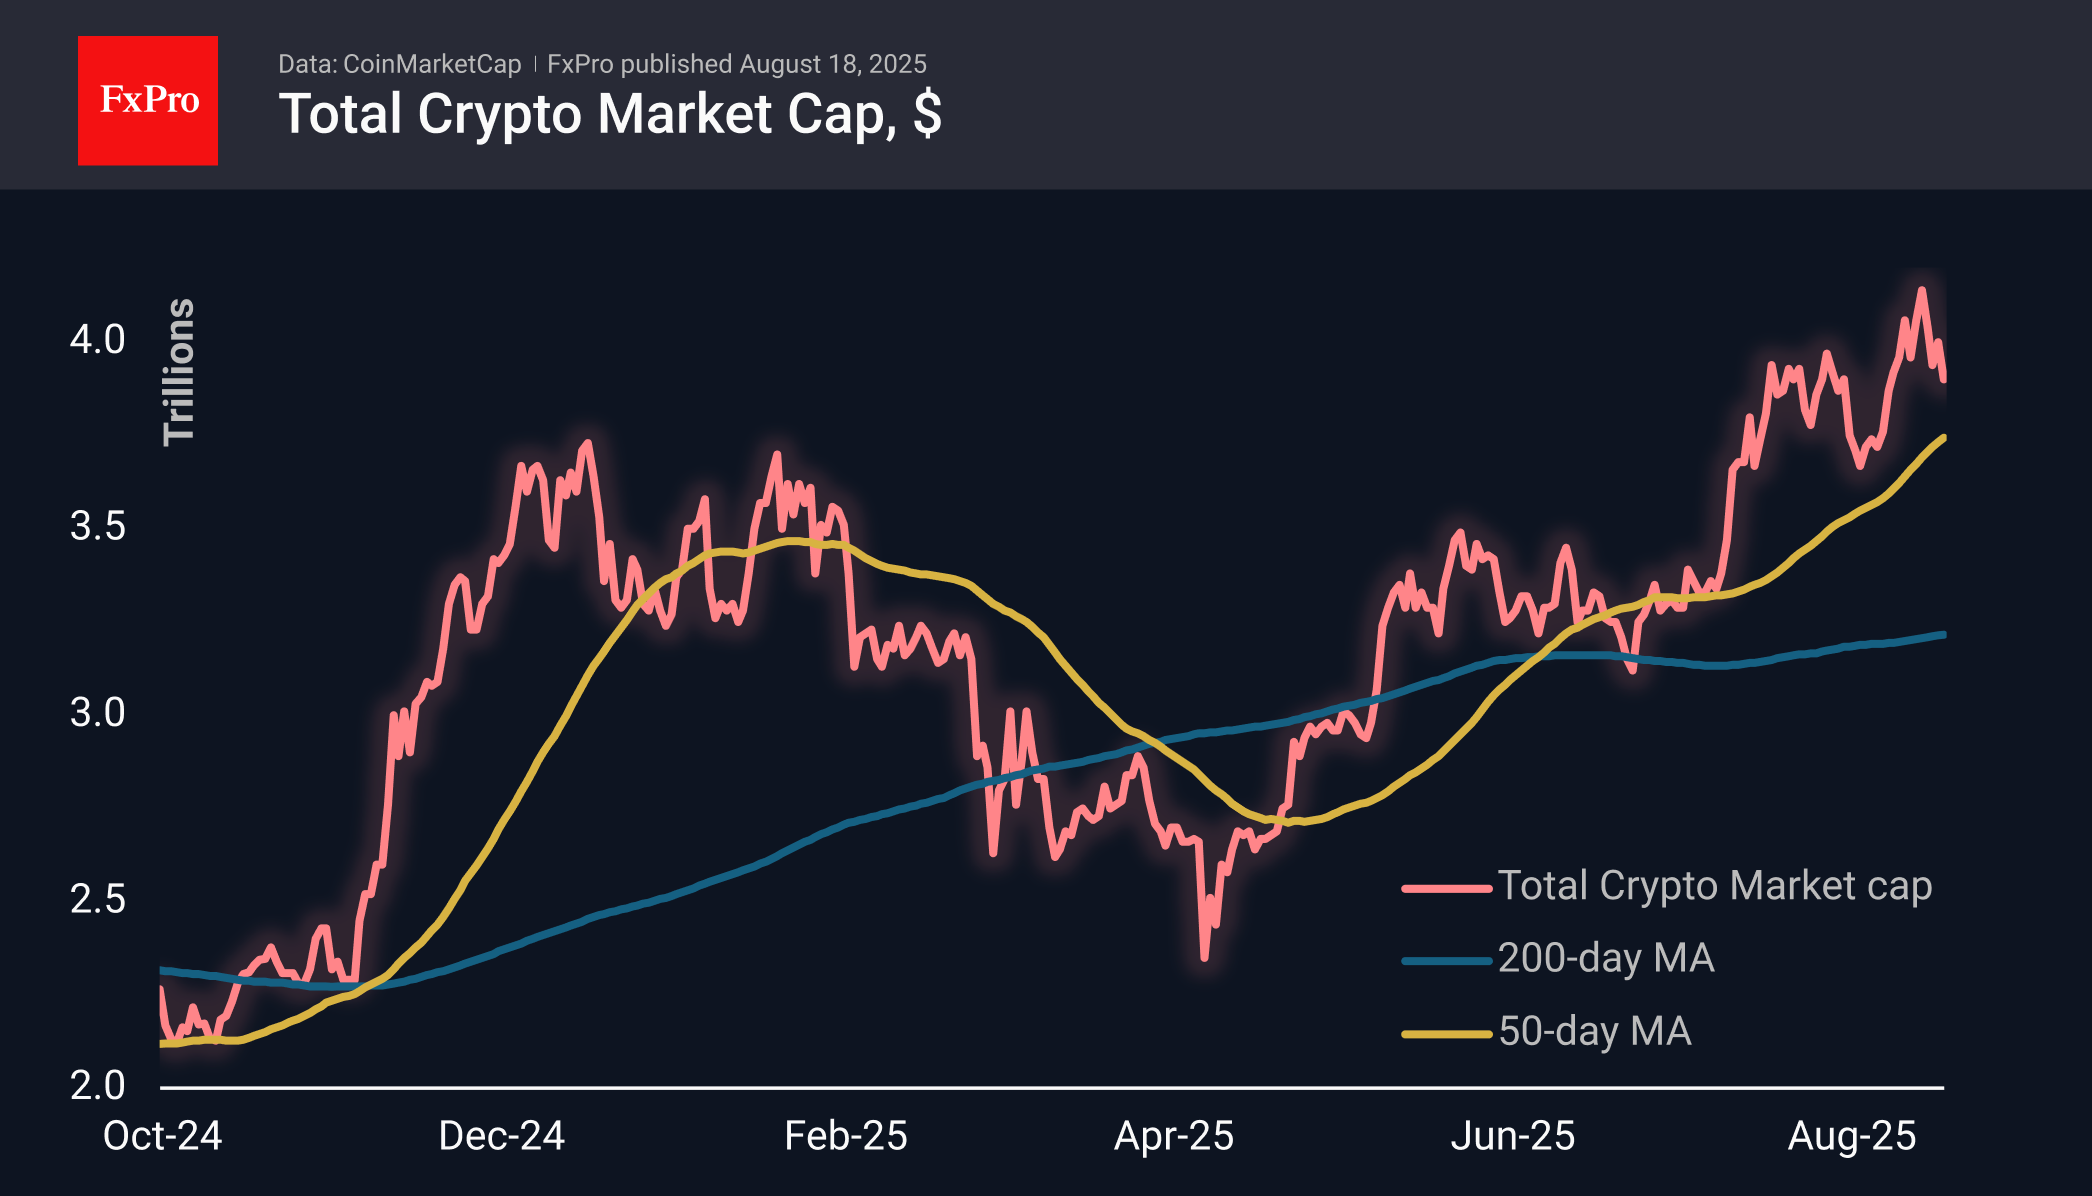Image resolution: width=2092 pixels, height=1196 pixels.
Task: Click the Dec-24 x-axis label
Action: pyautogui.click(x=501, y=1136)
